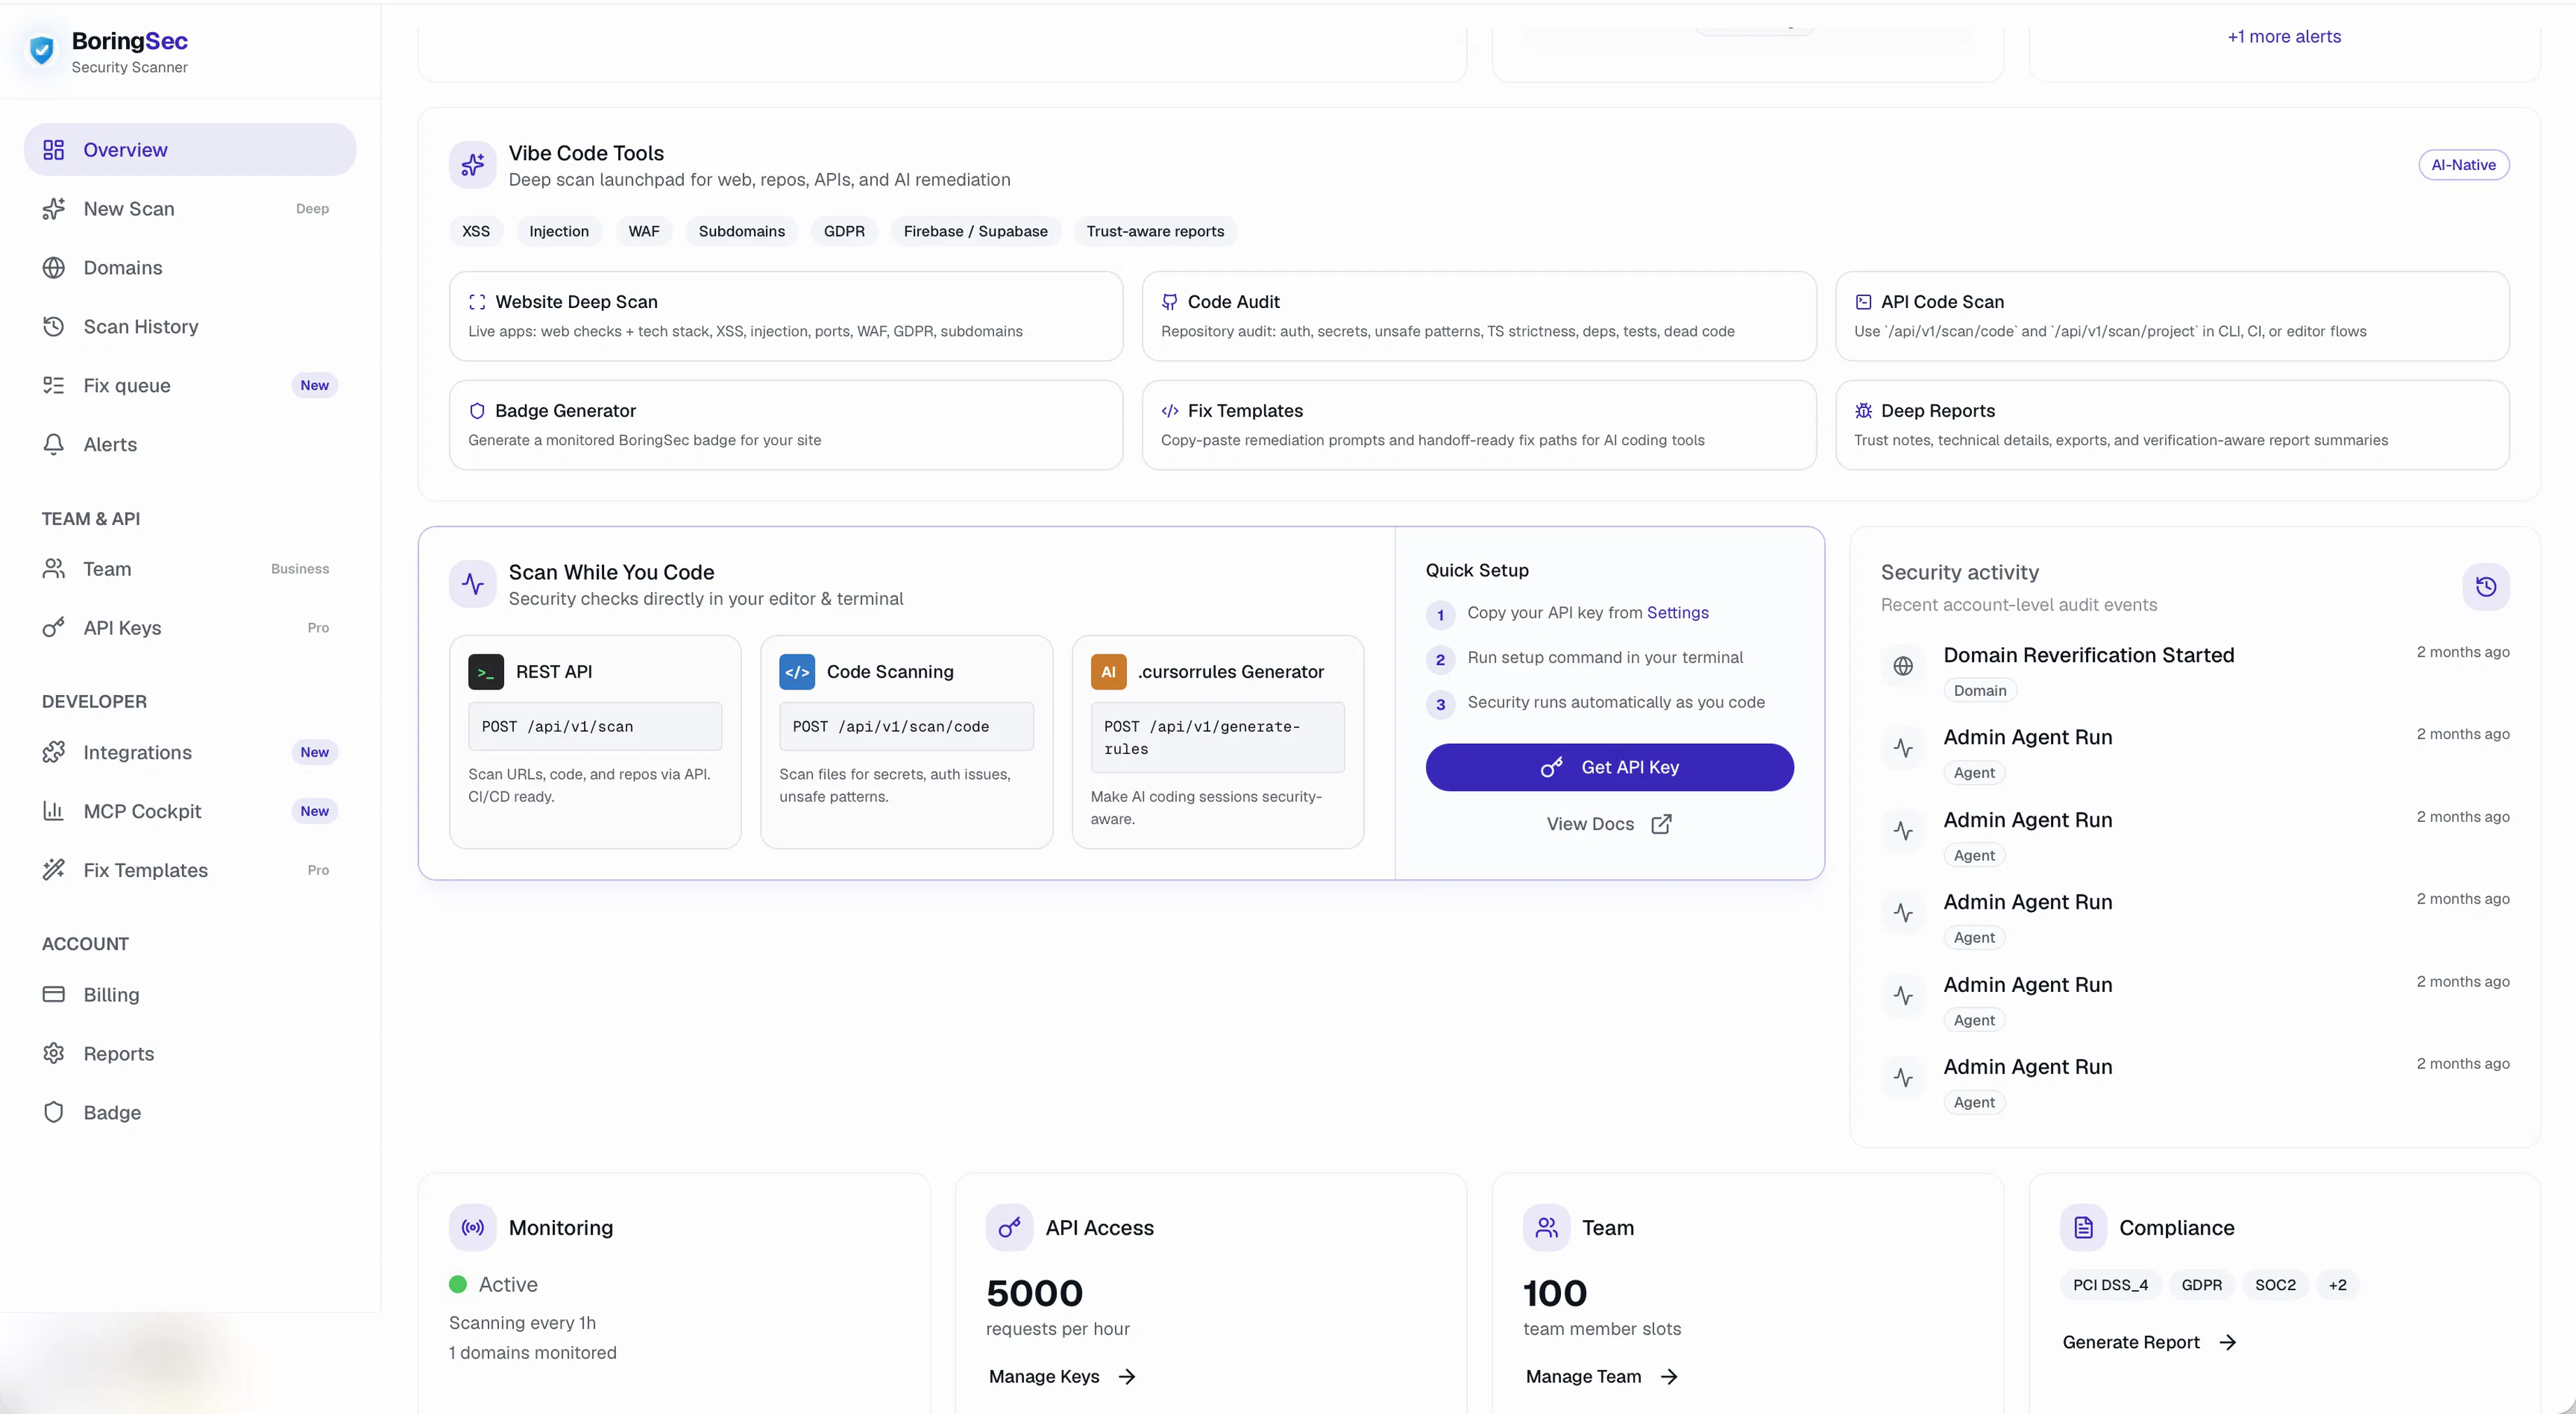Open the .cursorrules Generator card

(1217, 742)
